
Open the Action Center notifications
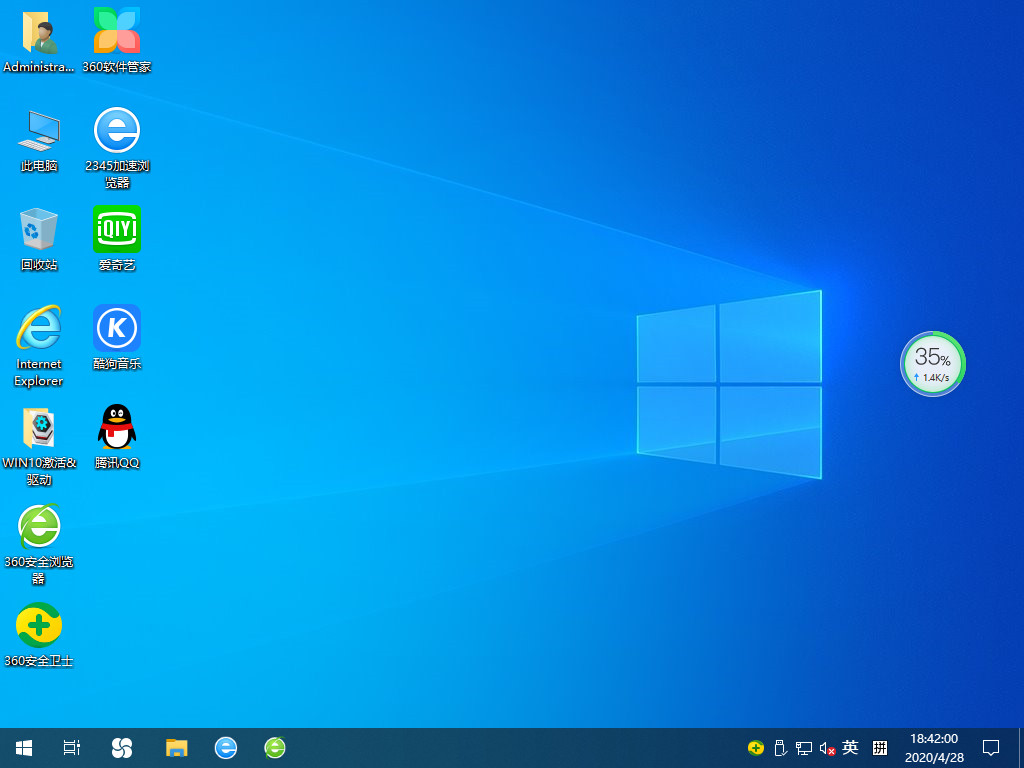991,747
